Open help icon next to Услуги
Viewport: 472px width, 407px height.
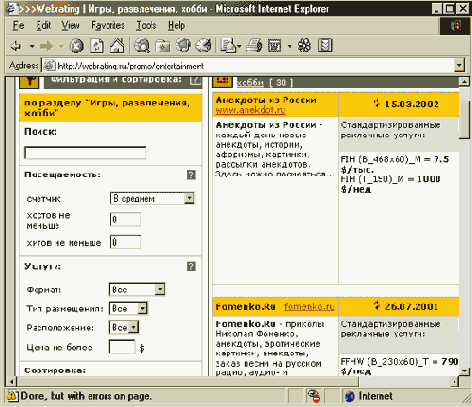(191, 266)
